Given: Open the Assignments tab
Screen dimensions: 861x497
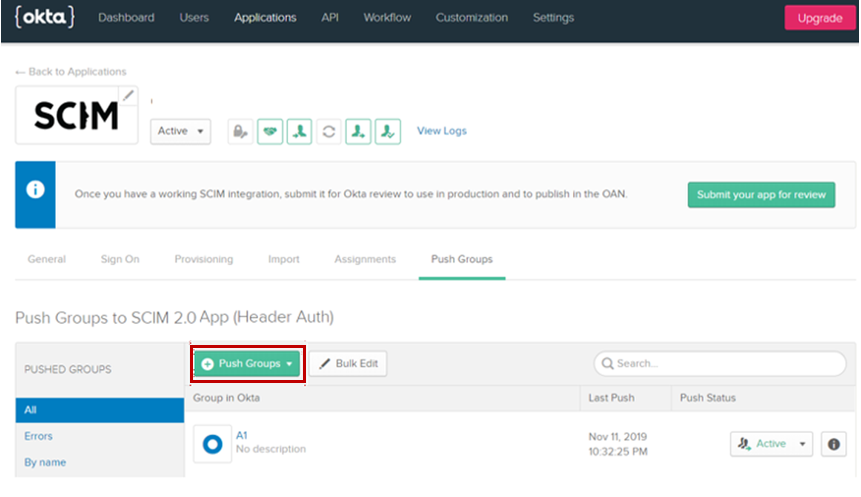Looking at the screenshot, I should click(x=365, y=259).
